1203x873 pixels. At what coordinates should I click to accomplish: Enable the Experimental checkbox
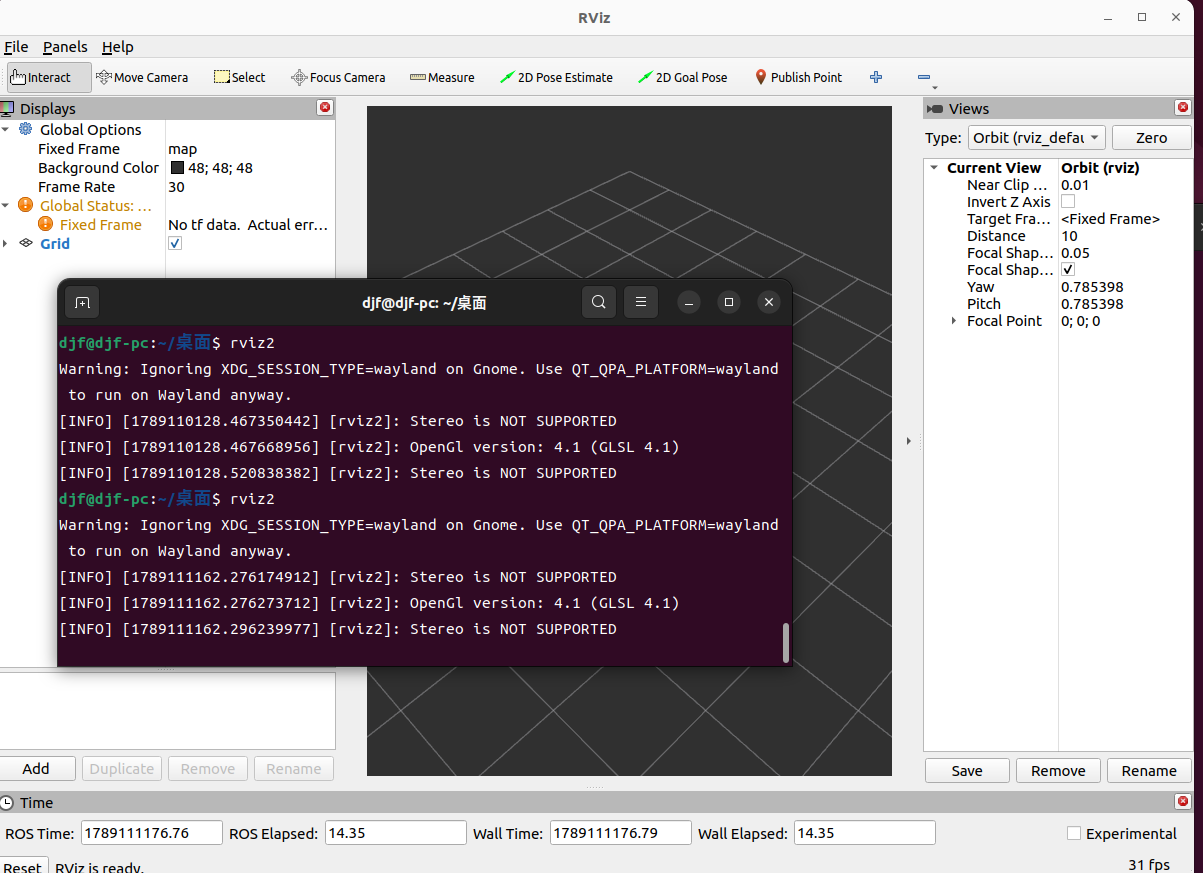[1074, 833]
